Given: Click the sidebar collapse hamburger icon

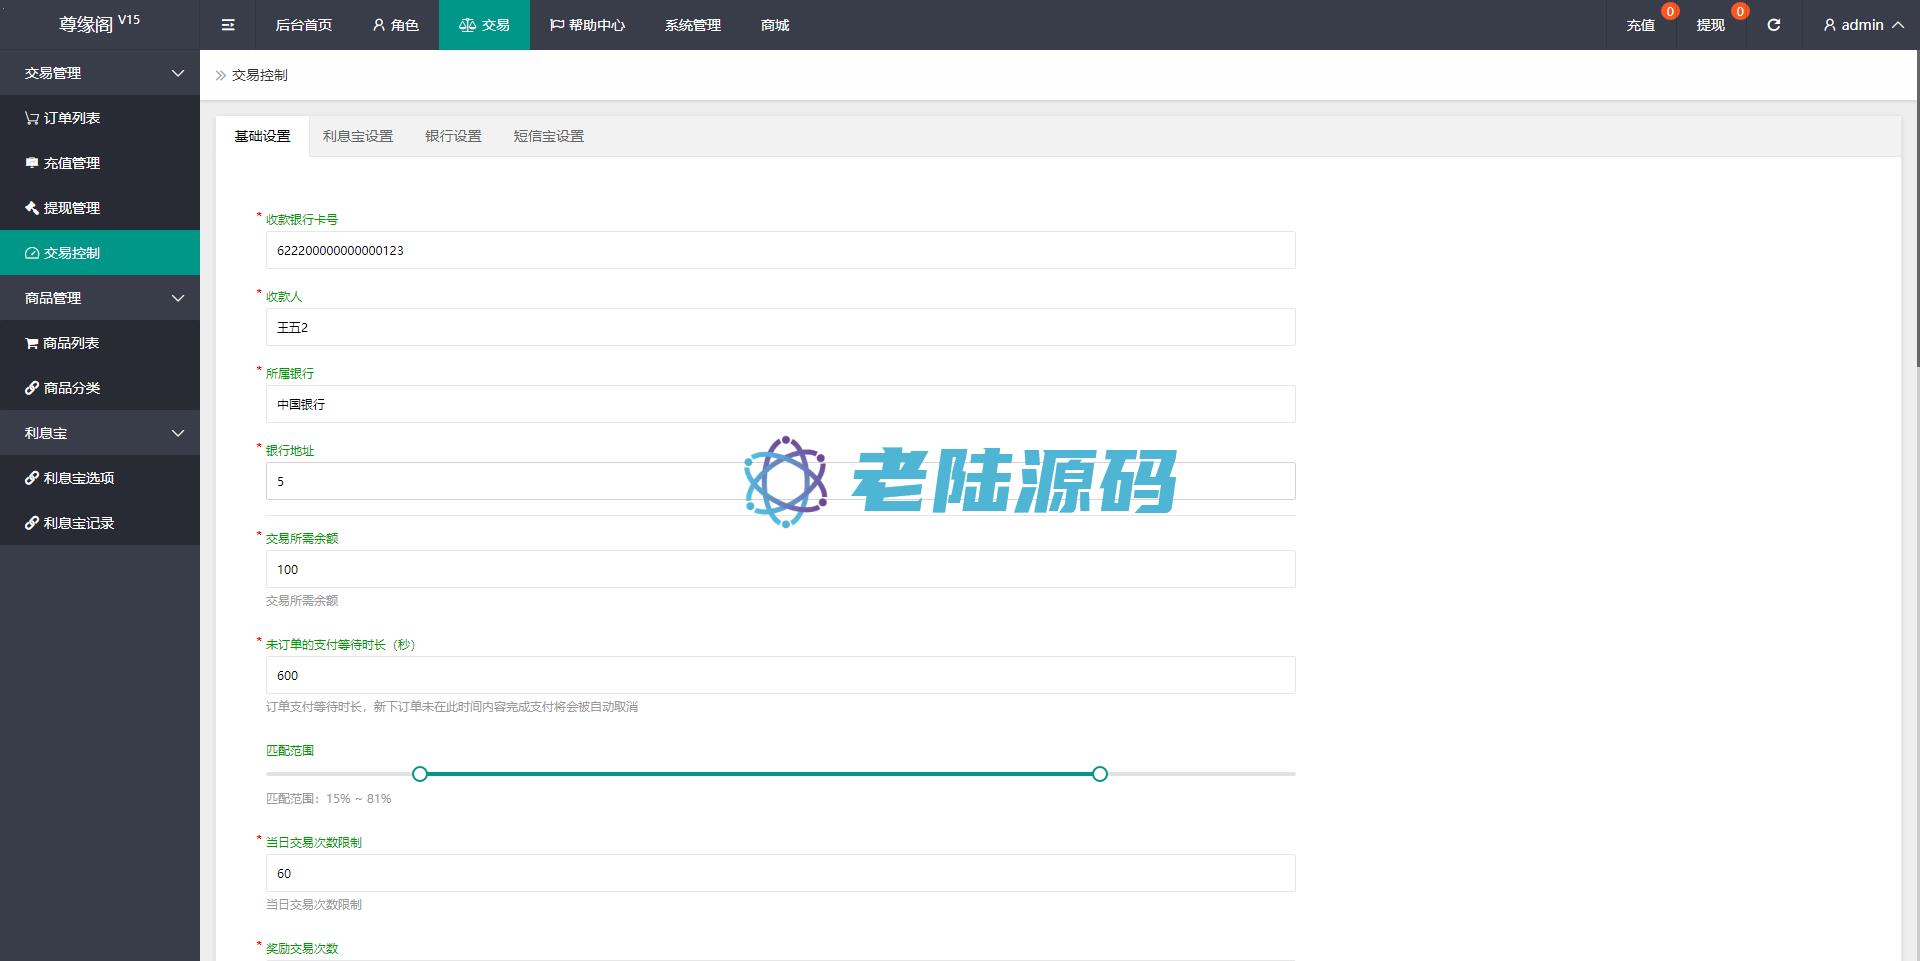Looking at the screenshot, I should [228, 25].
